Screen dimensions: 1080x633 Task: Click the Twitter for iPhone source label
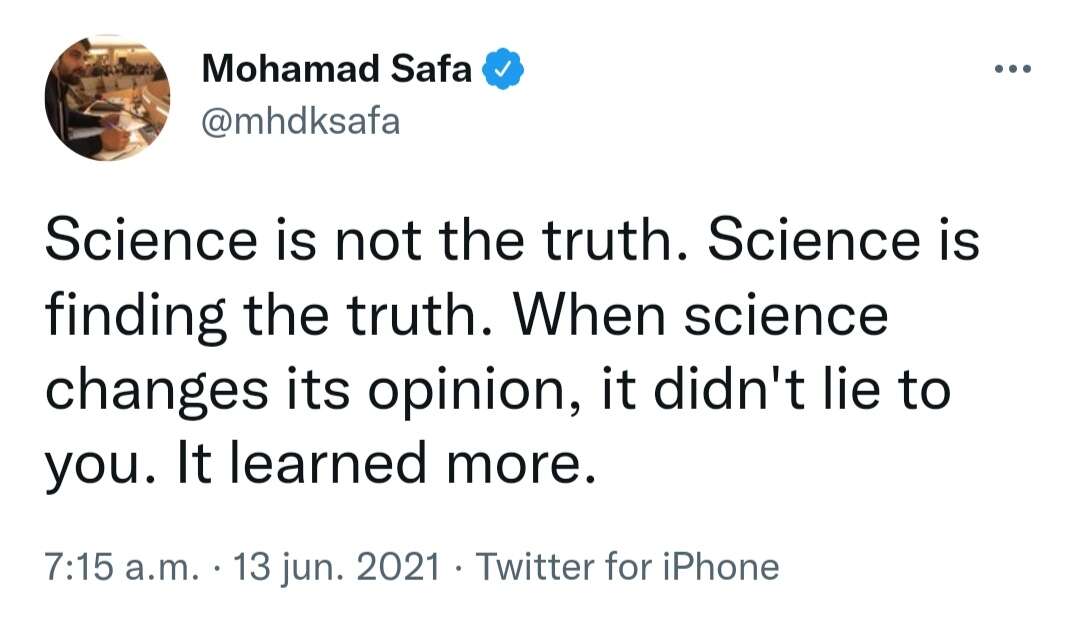(x=627, y=567)
